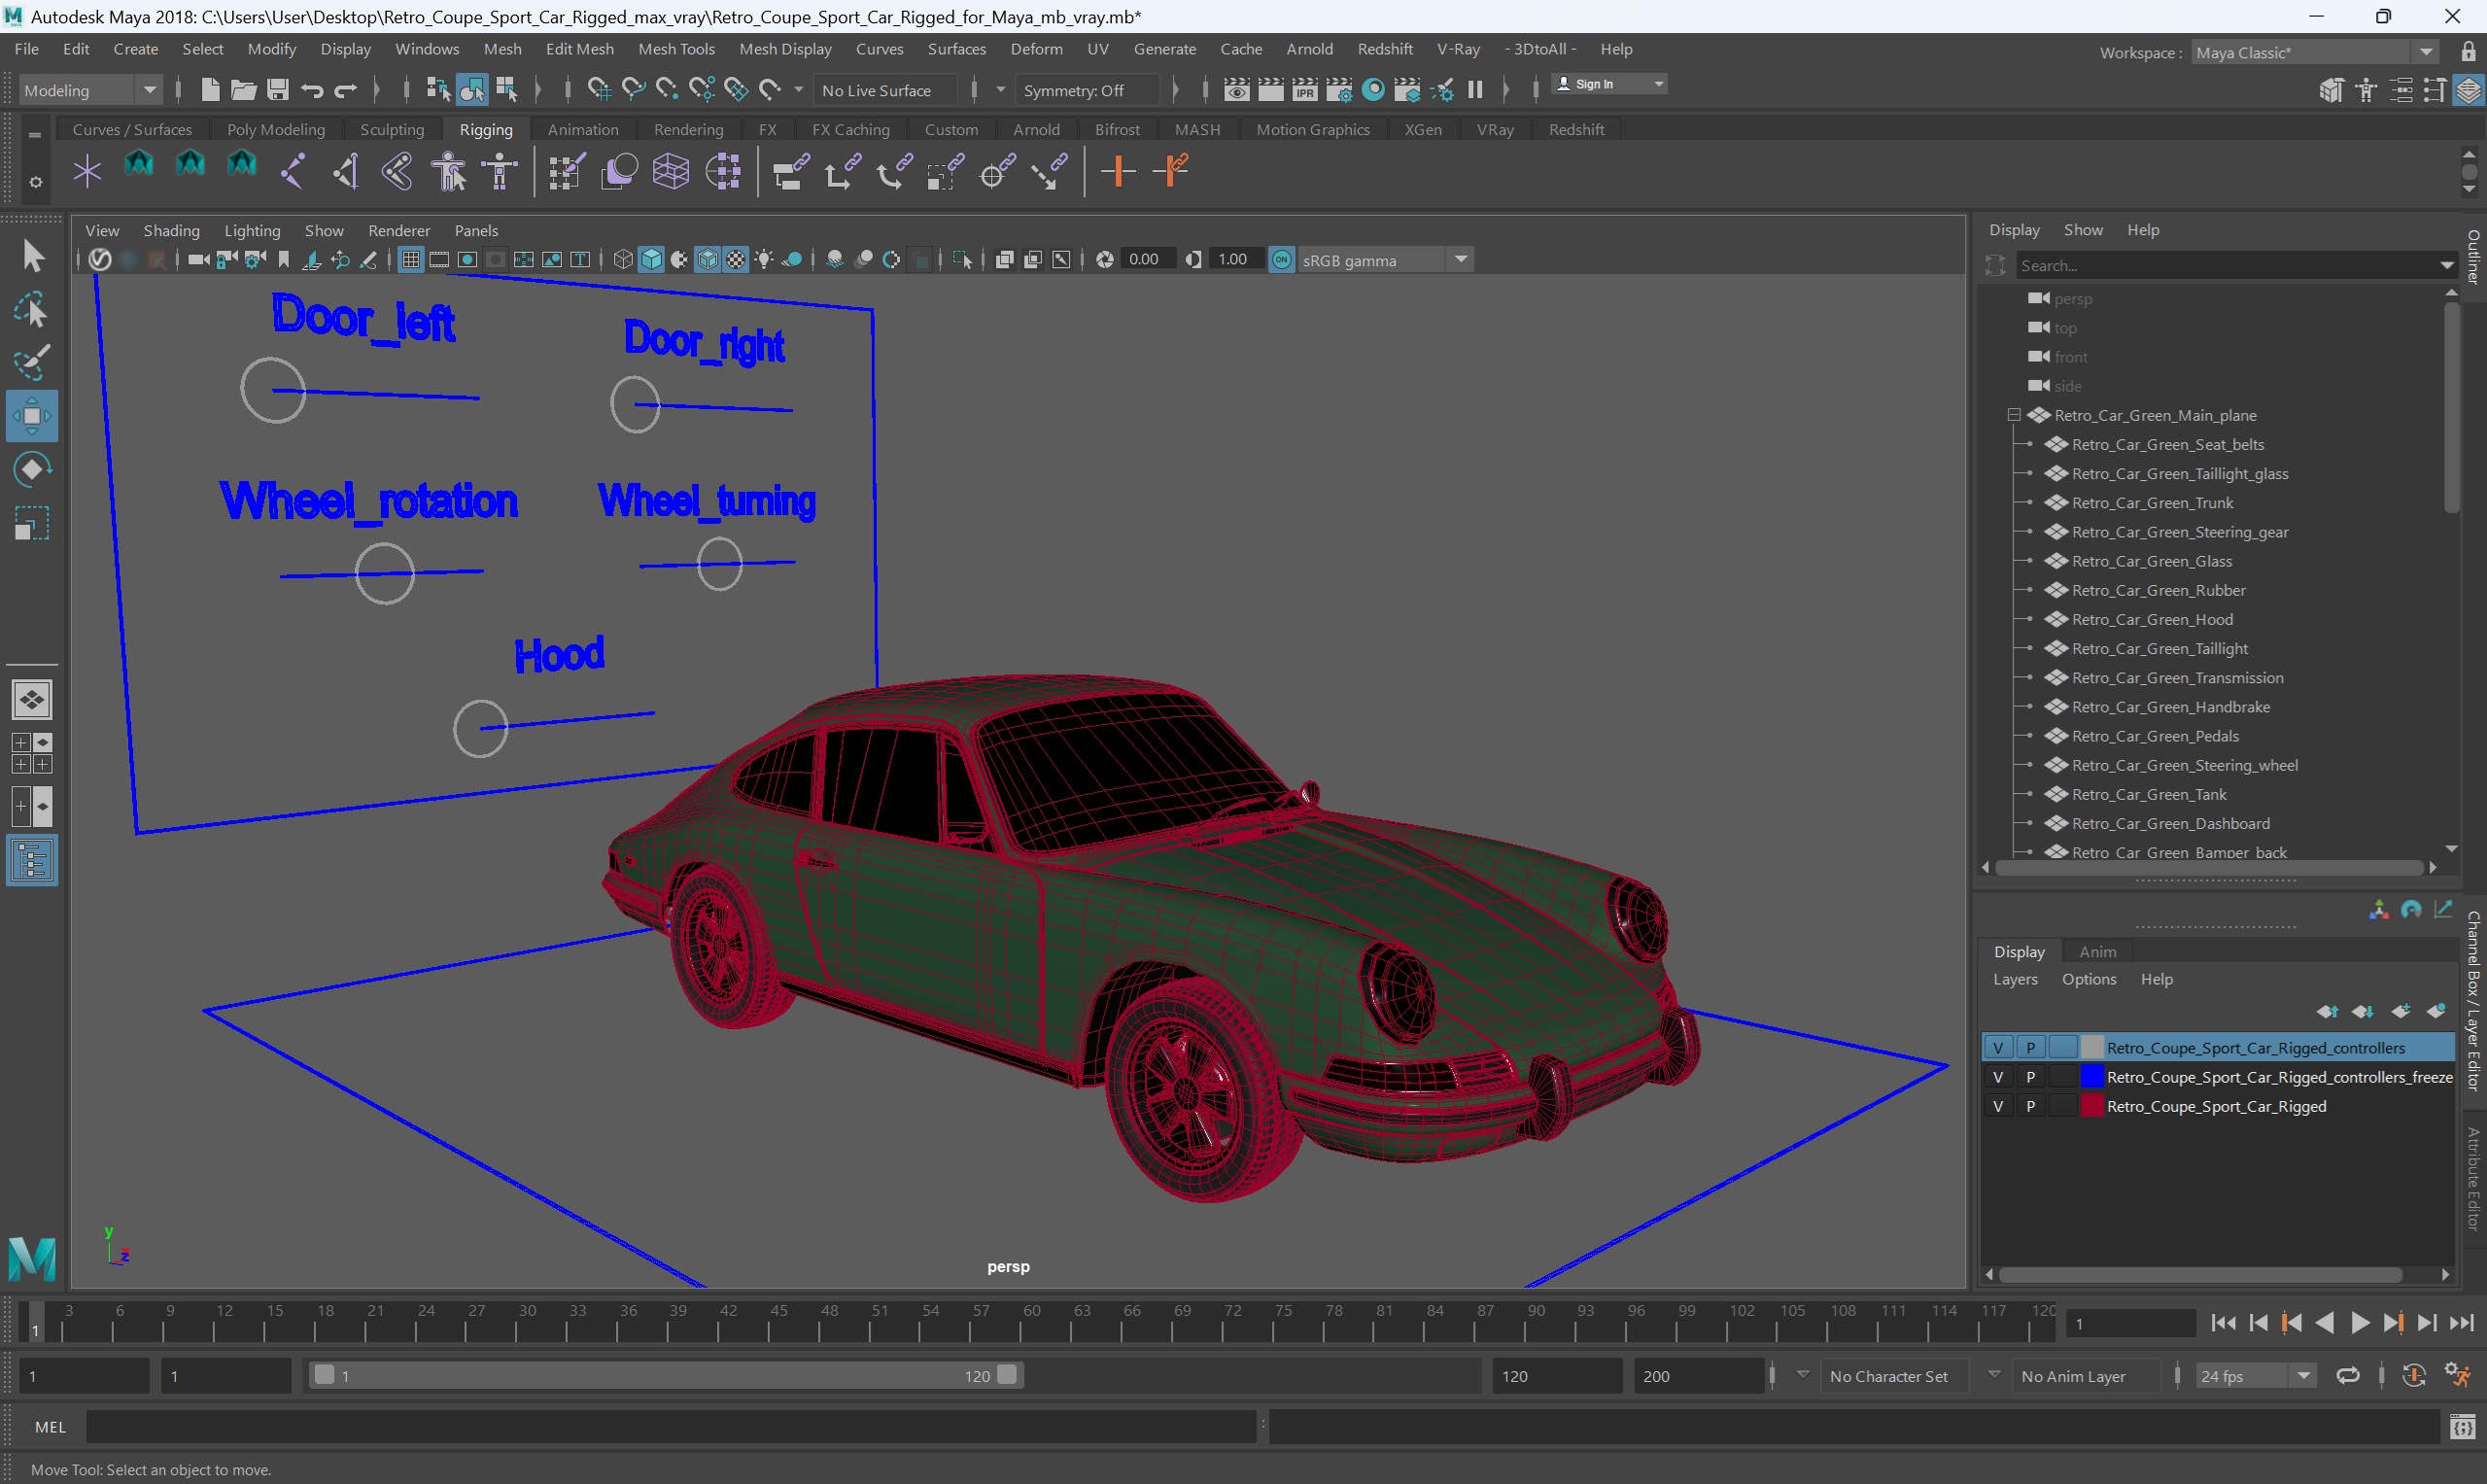The height and width of the screenshot is (1484, 2487).
Task: Click the Undo arrow icon
Action: point(312,90)
